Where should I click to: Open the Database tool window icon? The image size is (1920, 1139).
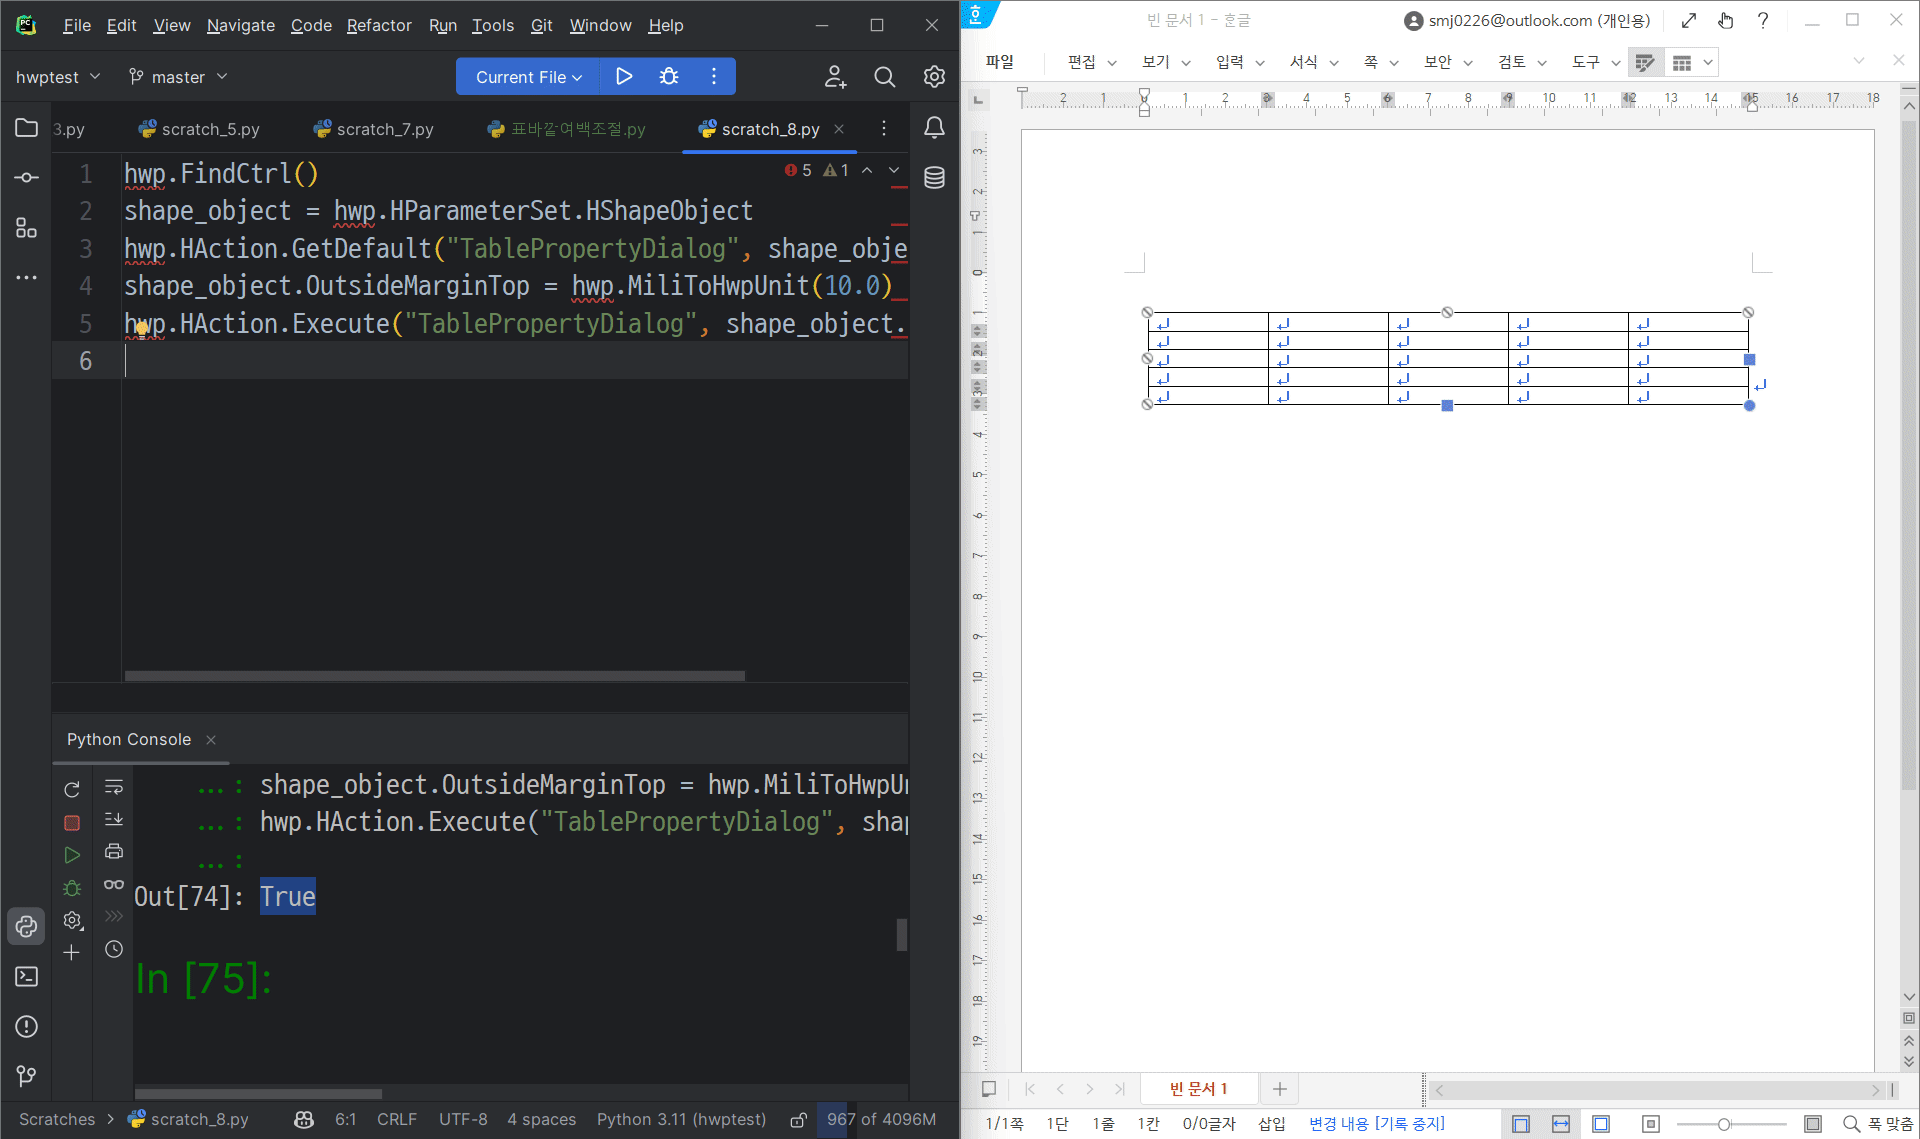point(934,178)
